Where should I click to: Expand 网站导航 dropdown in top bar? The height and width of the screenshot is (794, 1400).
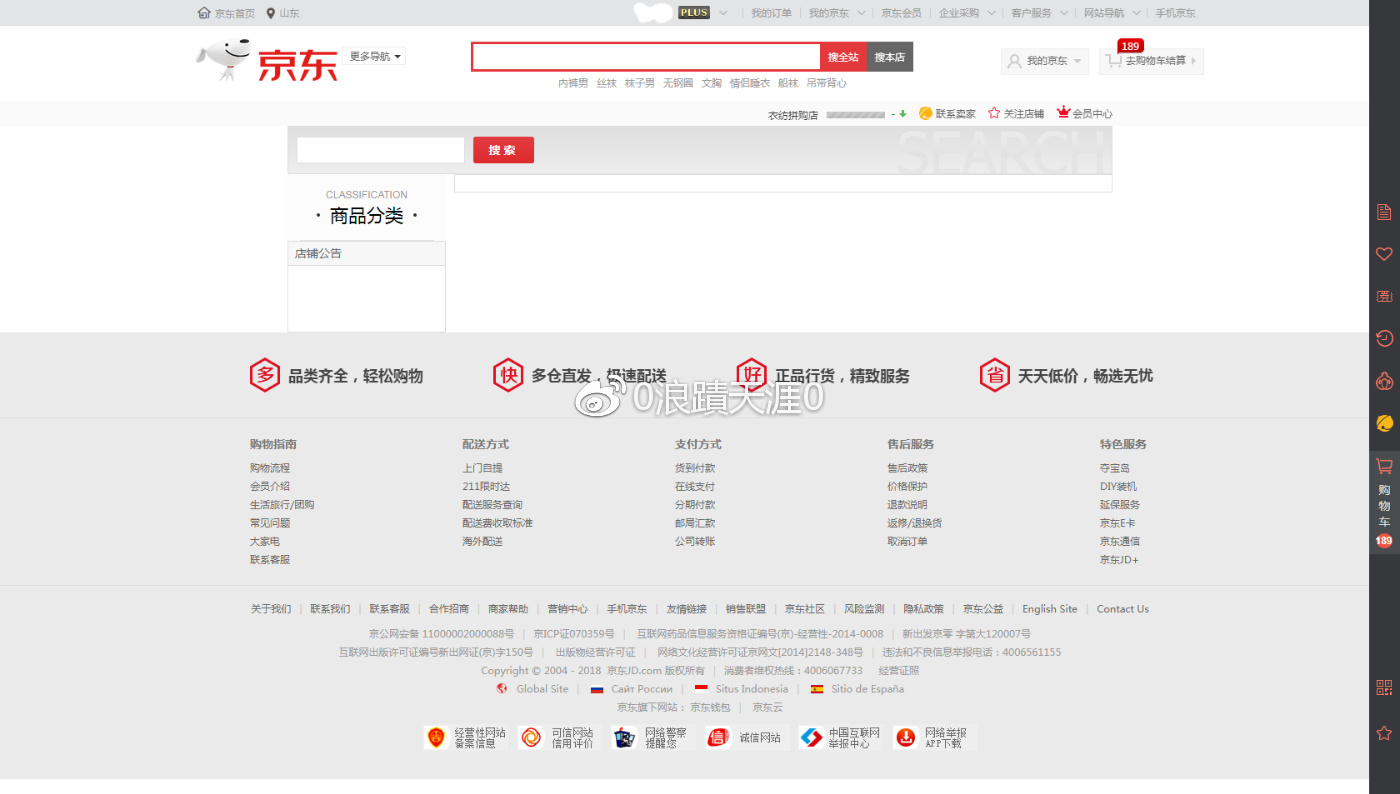pyautogui.click(x=1110, y=13)
